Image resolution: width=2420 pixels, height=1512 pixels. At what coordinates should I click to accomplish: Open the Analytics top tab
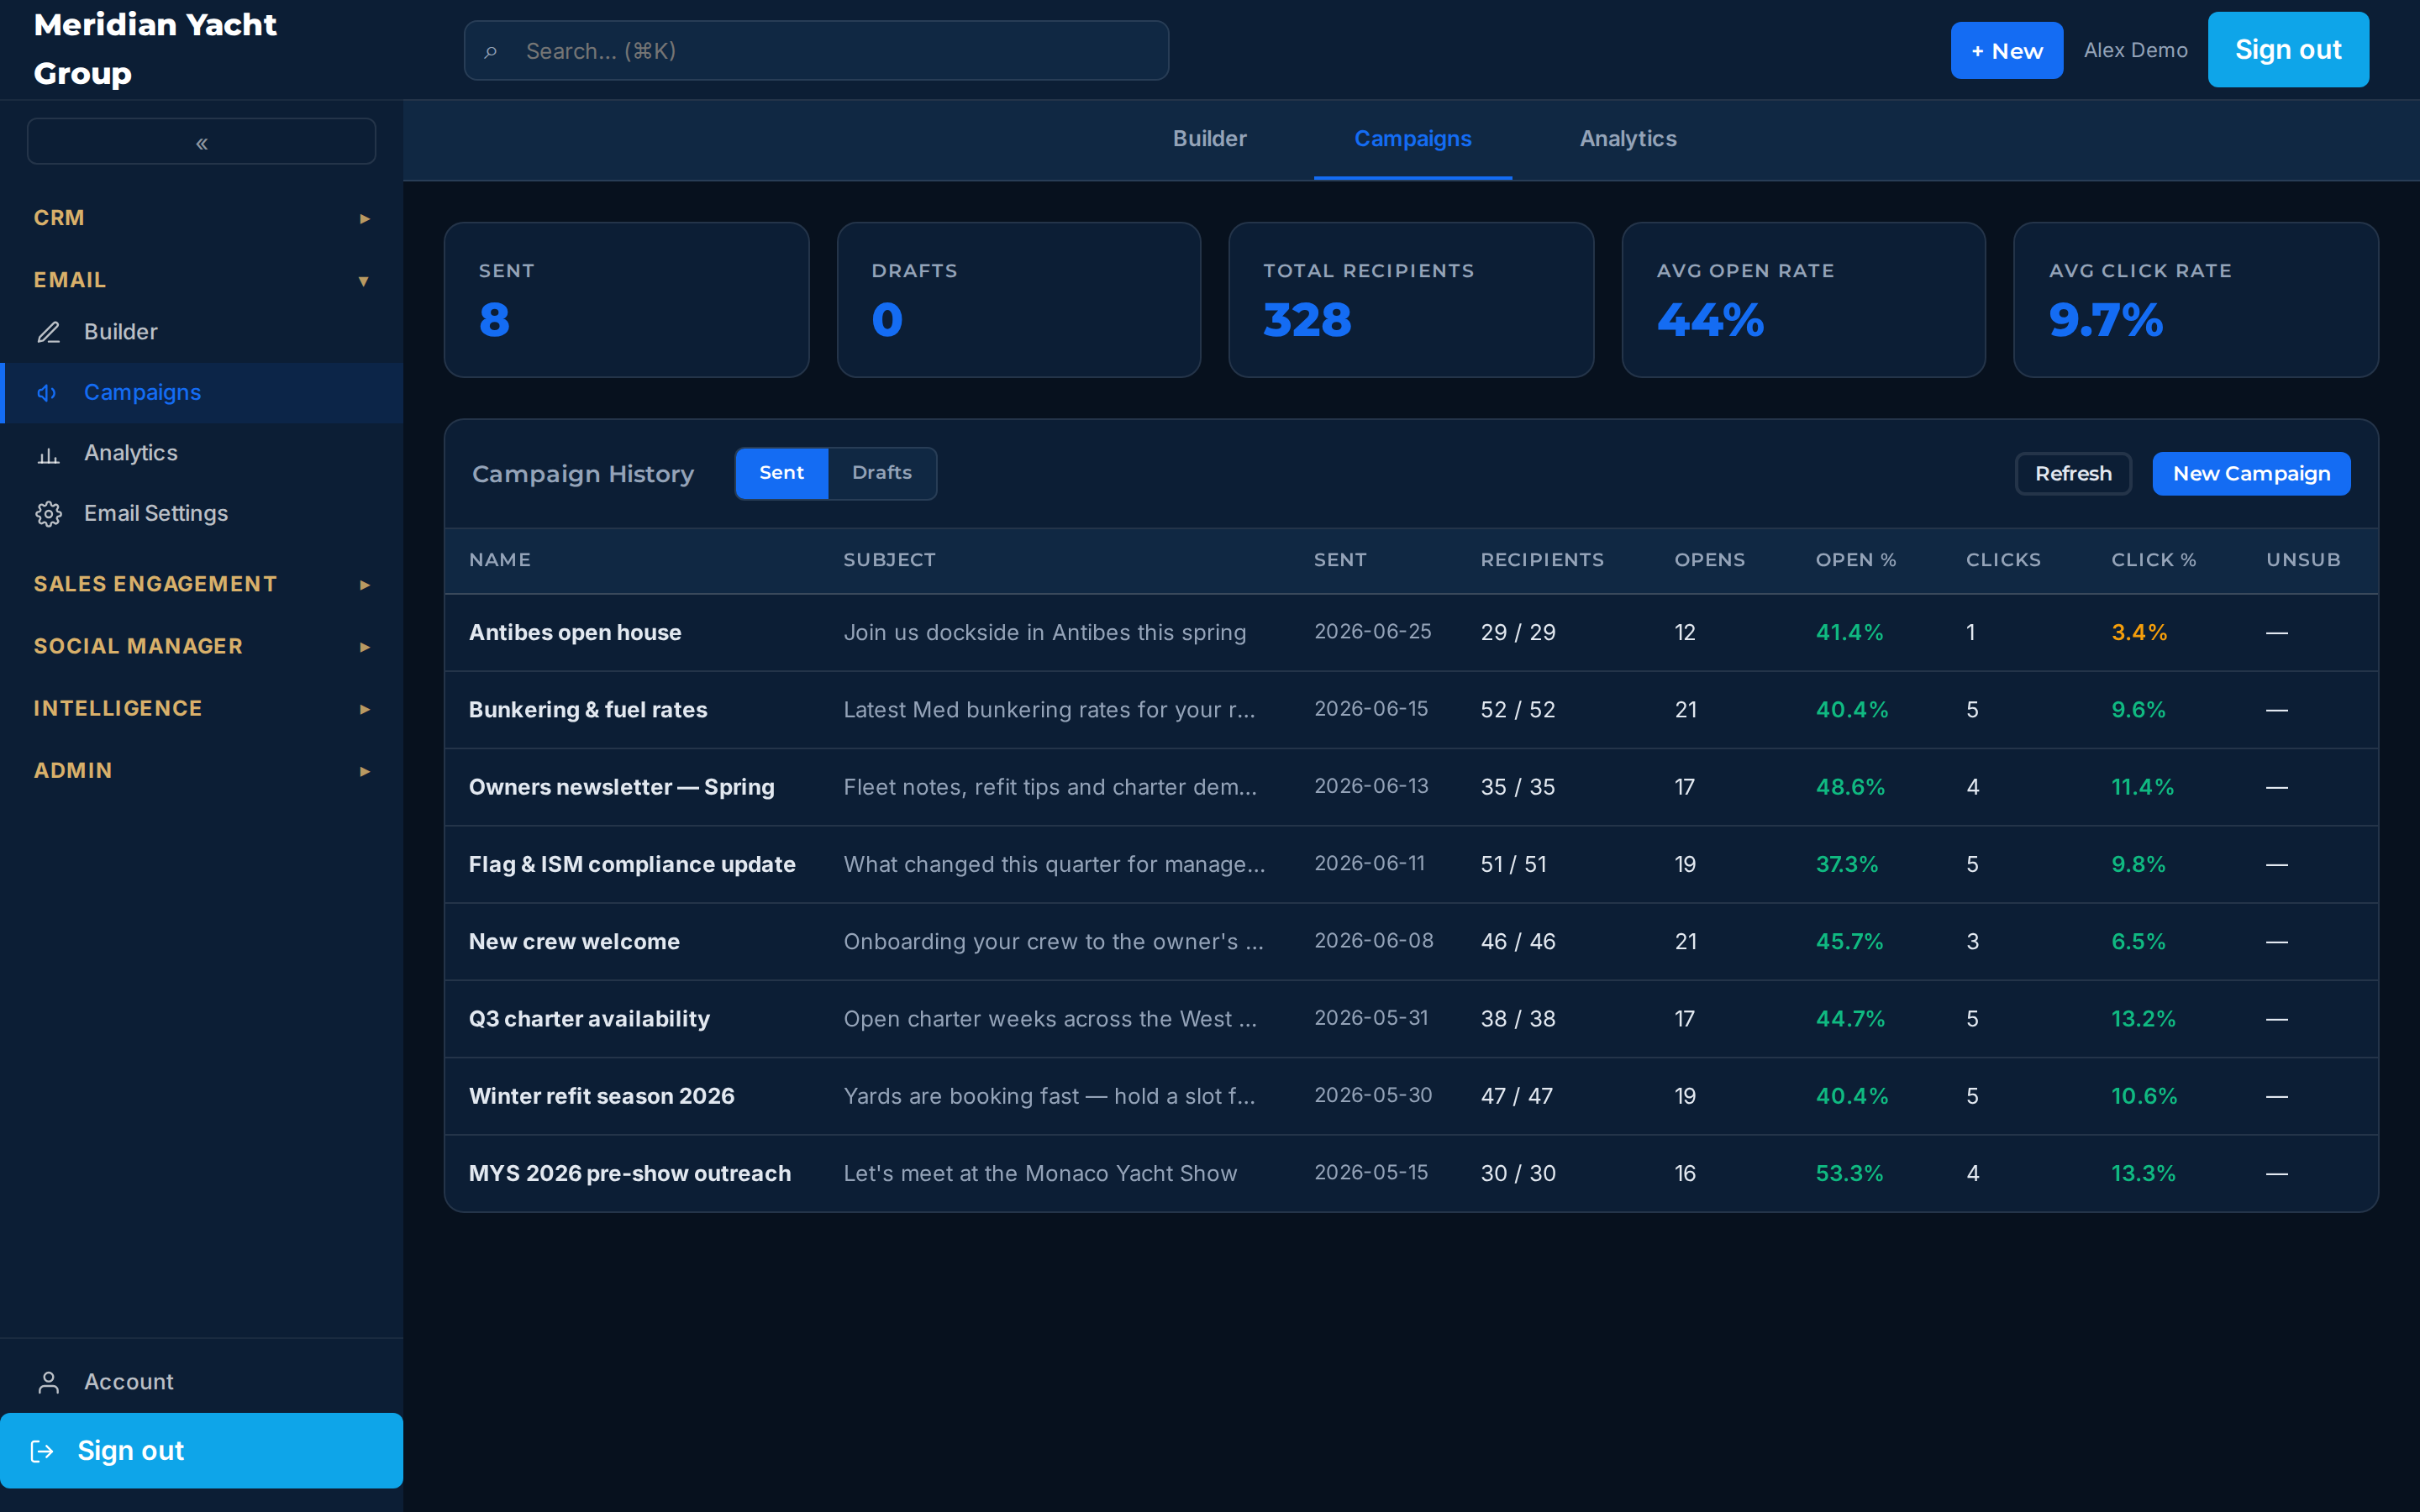click(x=1628, y=139)
